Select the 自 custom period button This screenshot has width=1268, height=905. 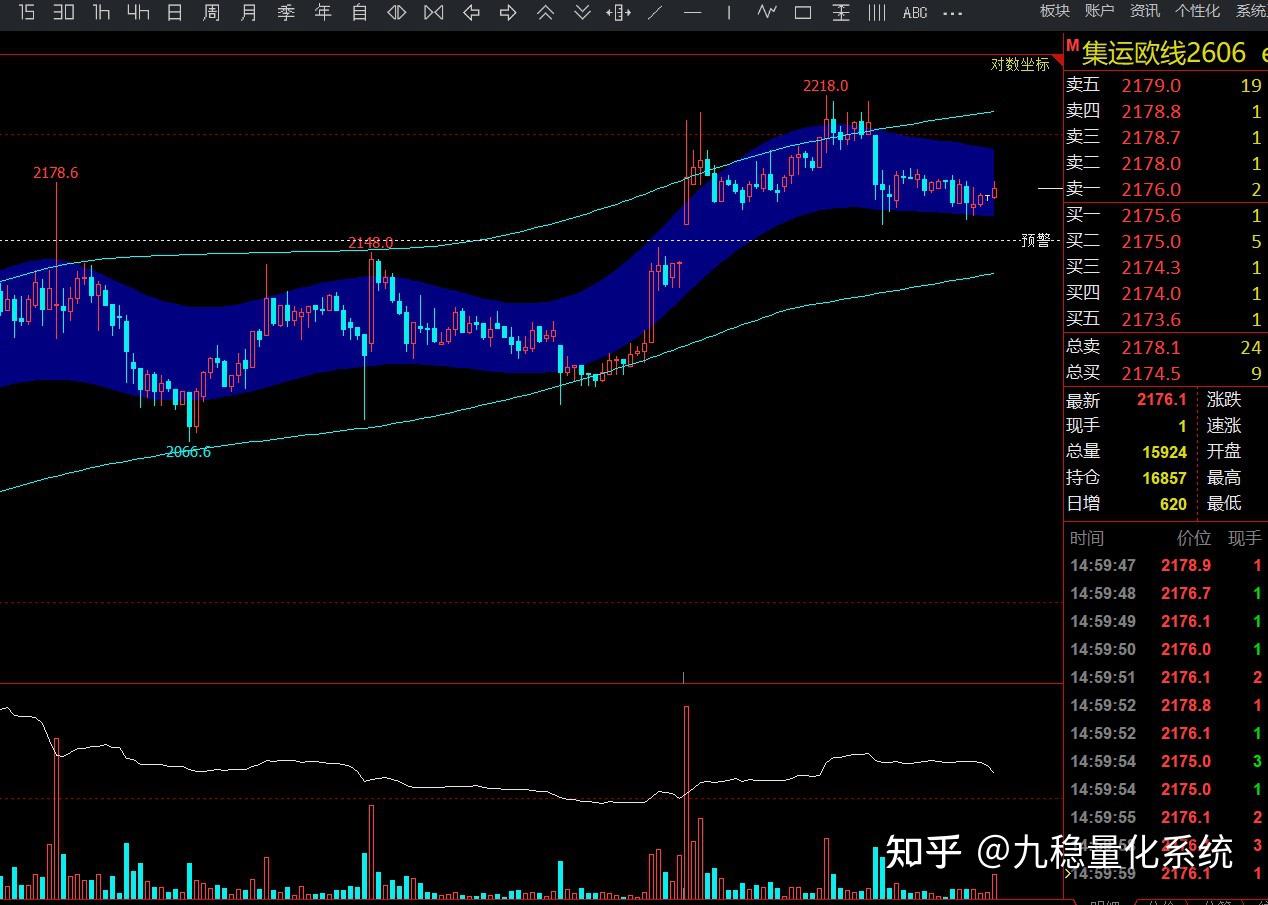pyautogui.click(x=360, y=12)
